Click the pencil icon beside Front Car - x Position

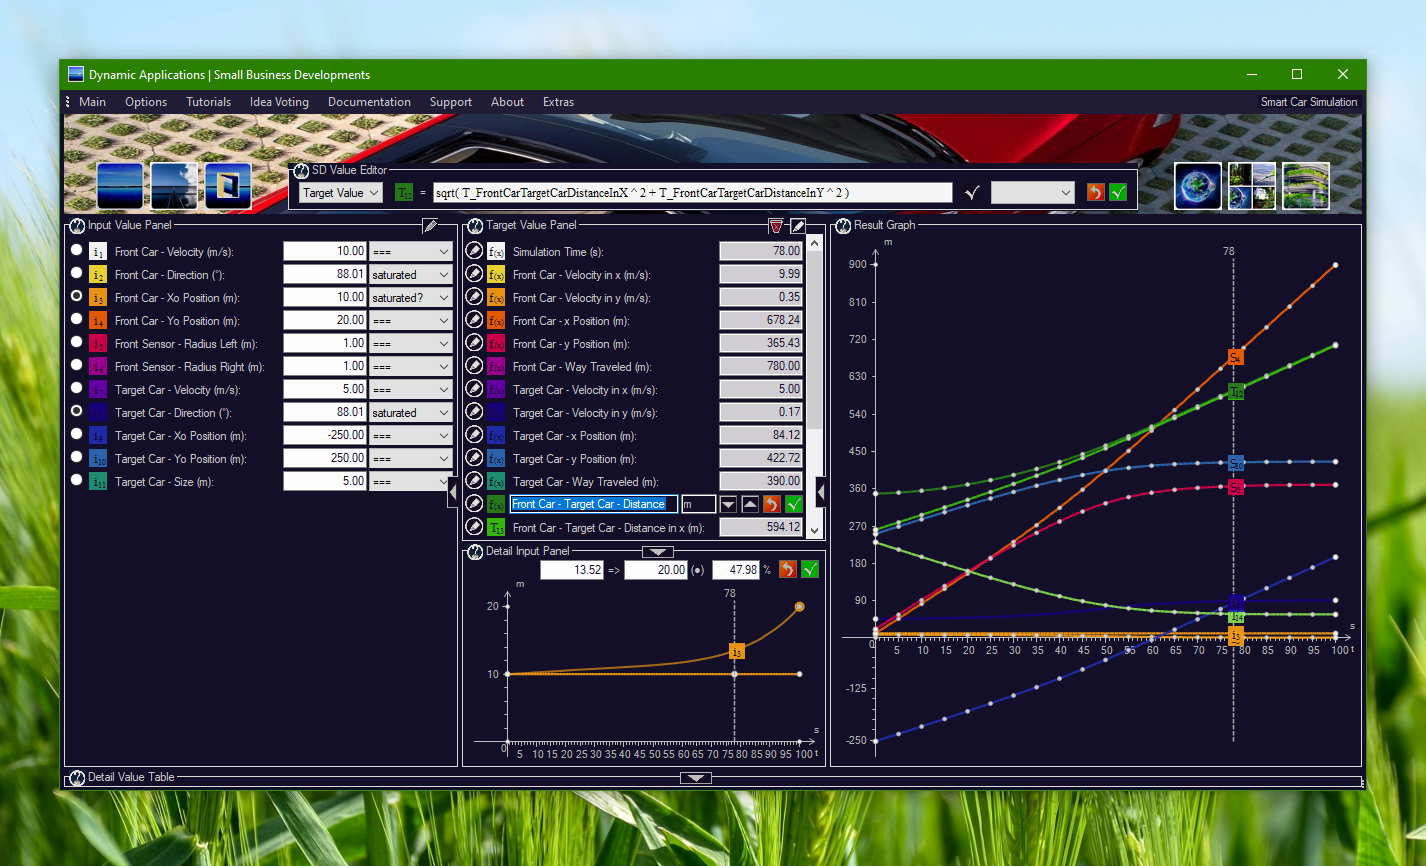tap(474, 319)
